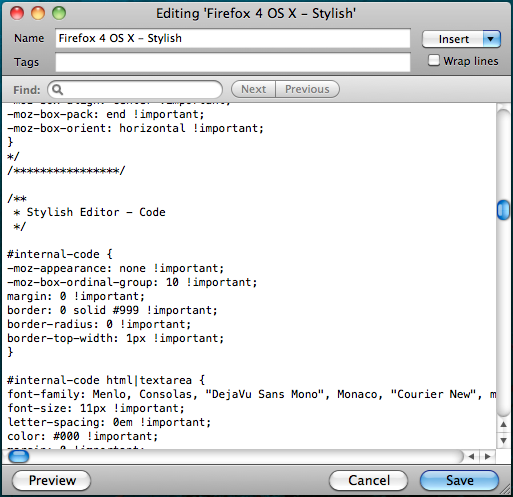Click the 'margin: 0 !important;' line under #internal-code
The width and height of the screenshot is (513, 497).
coord(76,296)
